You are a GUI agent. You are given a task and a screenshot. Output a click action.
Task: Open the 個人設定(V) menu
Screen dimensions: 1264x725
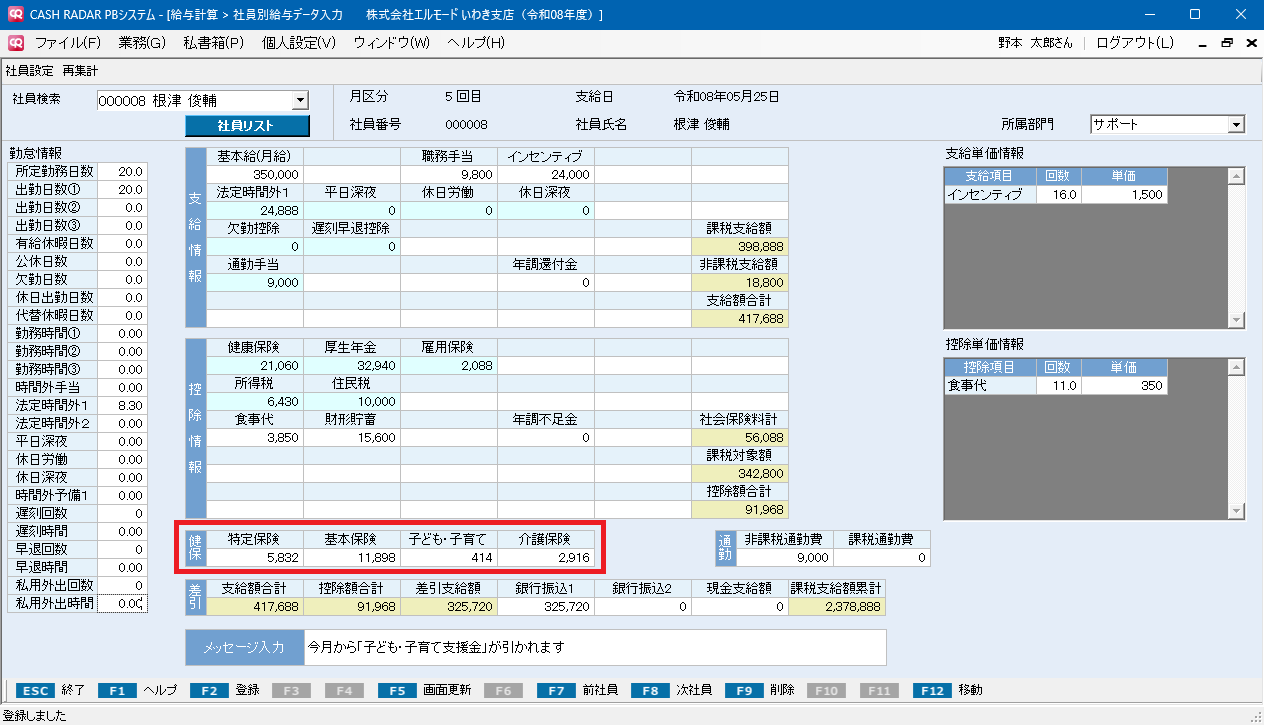click(x=299, y=43)
